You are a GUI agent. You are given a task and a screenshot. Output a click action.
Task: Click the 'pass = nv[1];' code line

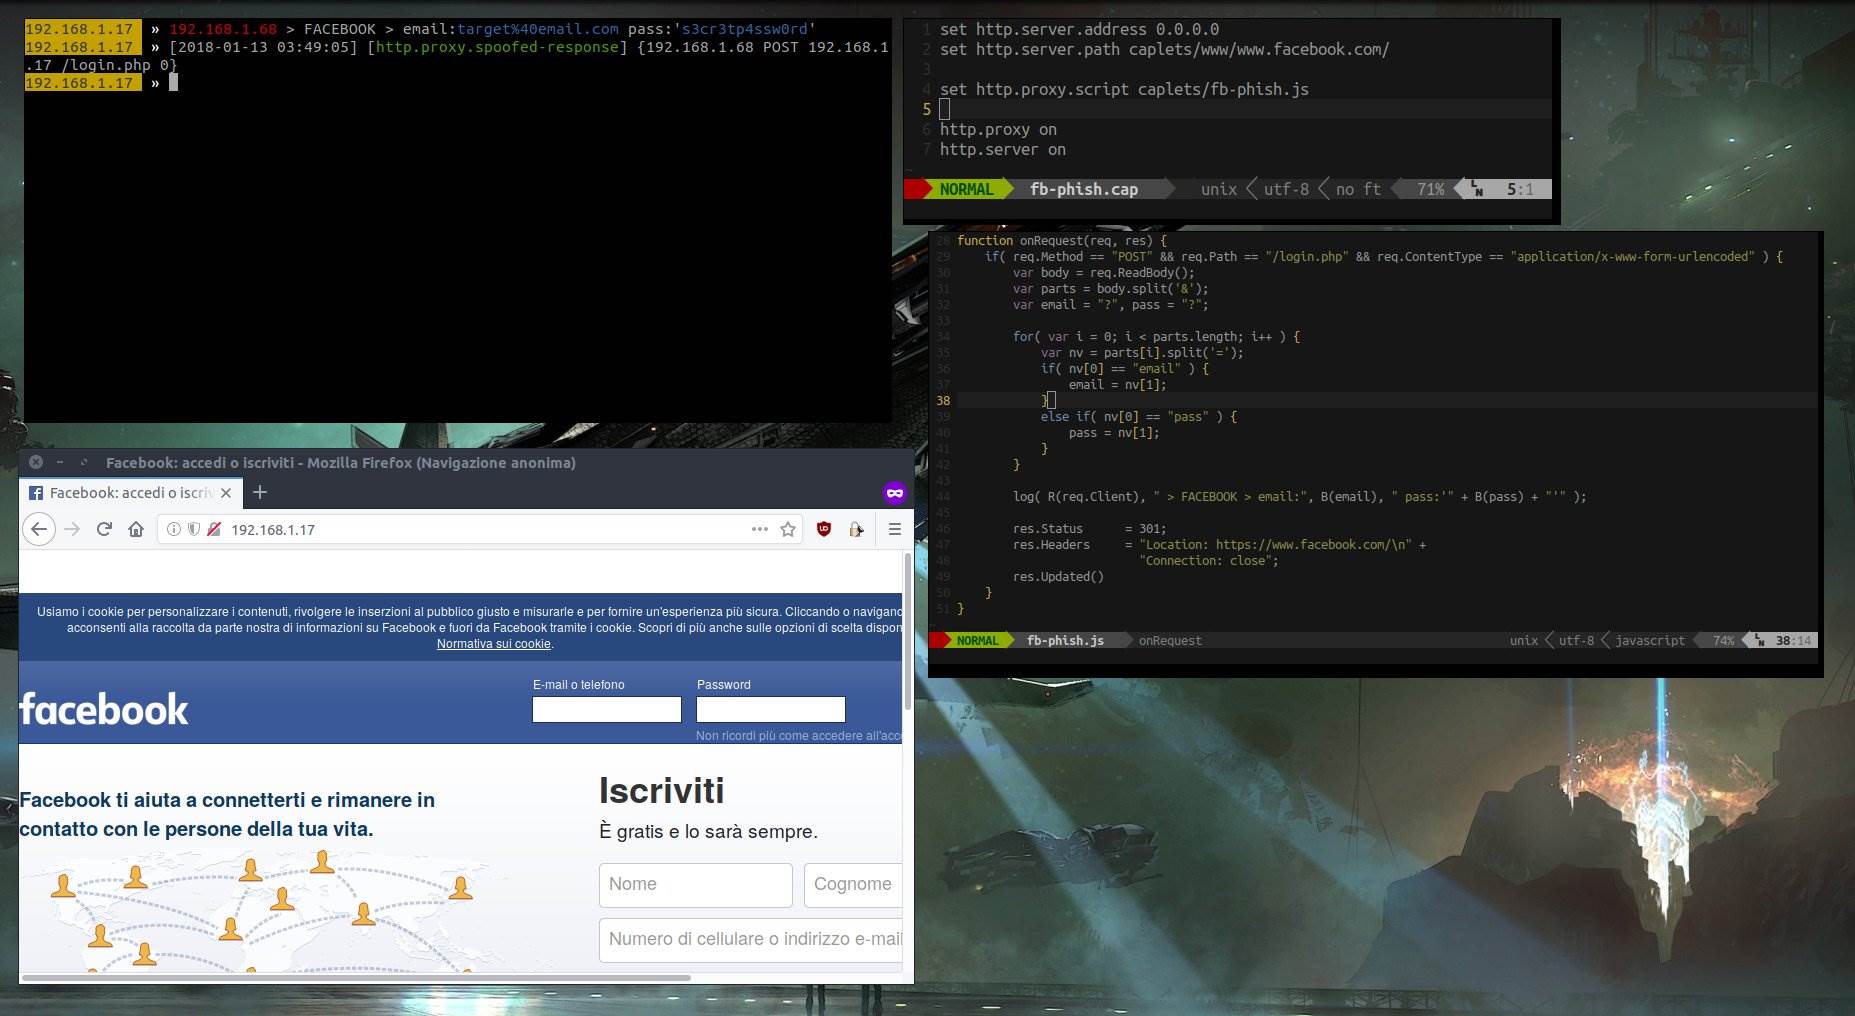tap(1114, 433)
